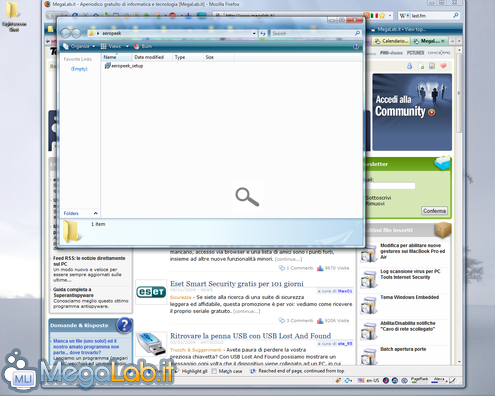Open Eset Smart Security gratis article
This screenshot has width=495, height=396.
[237, 284]
